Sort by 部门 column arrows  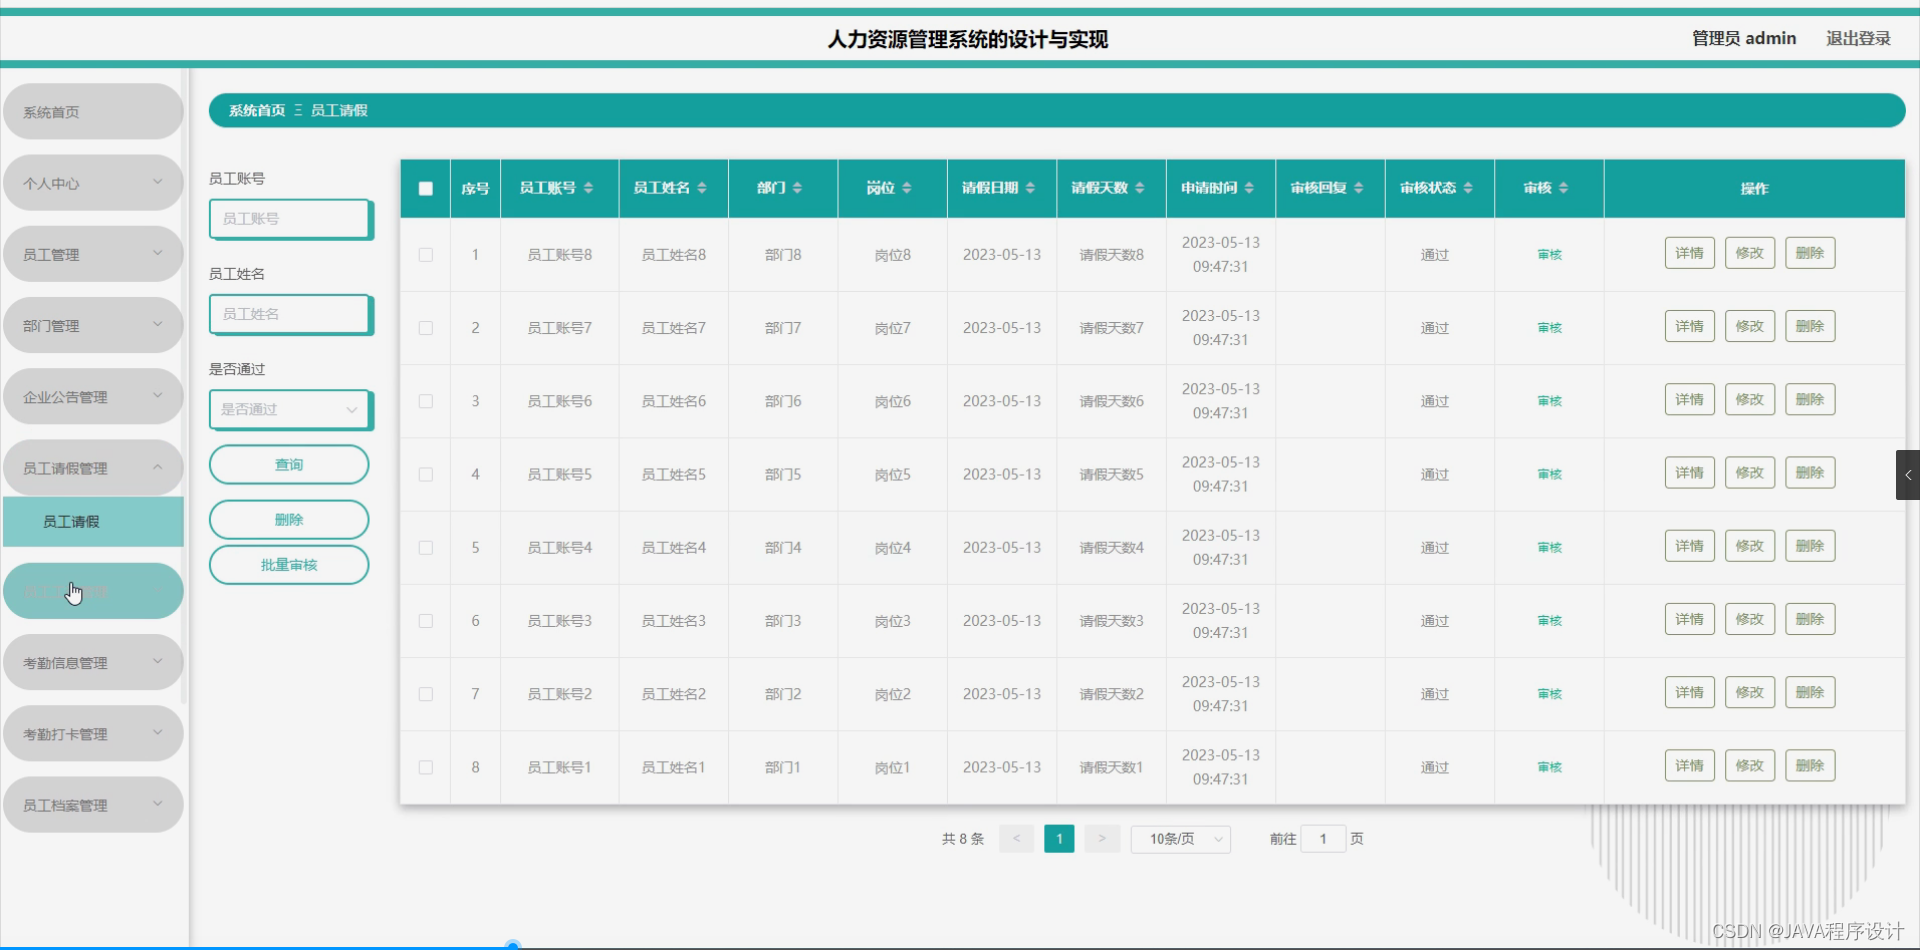pos(797,188)
